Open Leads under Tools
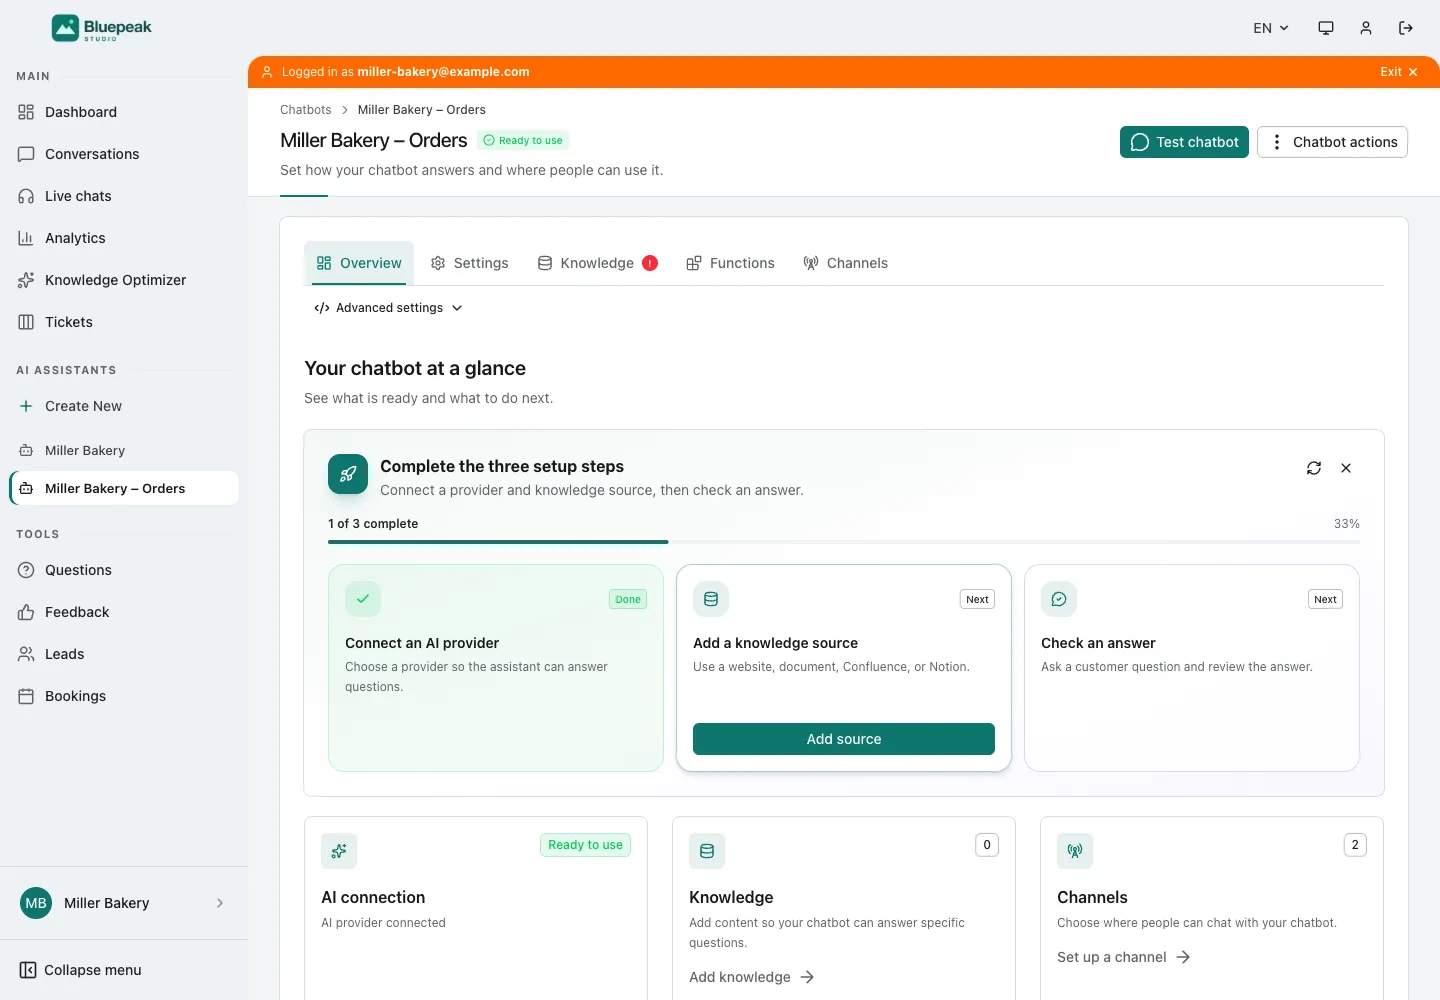Screen dimensions: 1440x1000 124,654
